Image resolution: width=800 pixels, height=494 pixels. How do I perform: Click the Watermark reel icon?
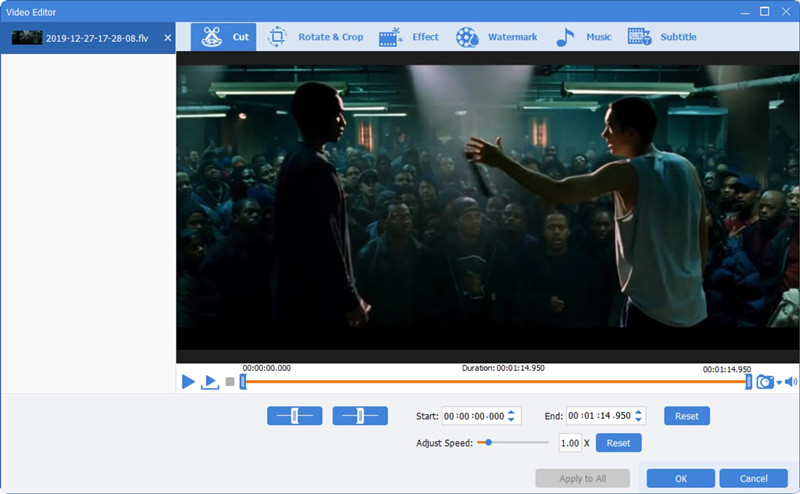[x=467, y=37]
